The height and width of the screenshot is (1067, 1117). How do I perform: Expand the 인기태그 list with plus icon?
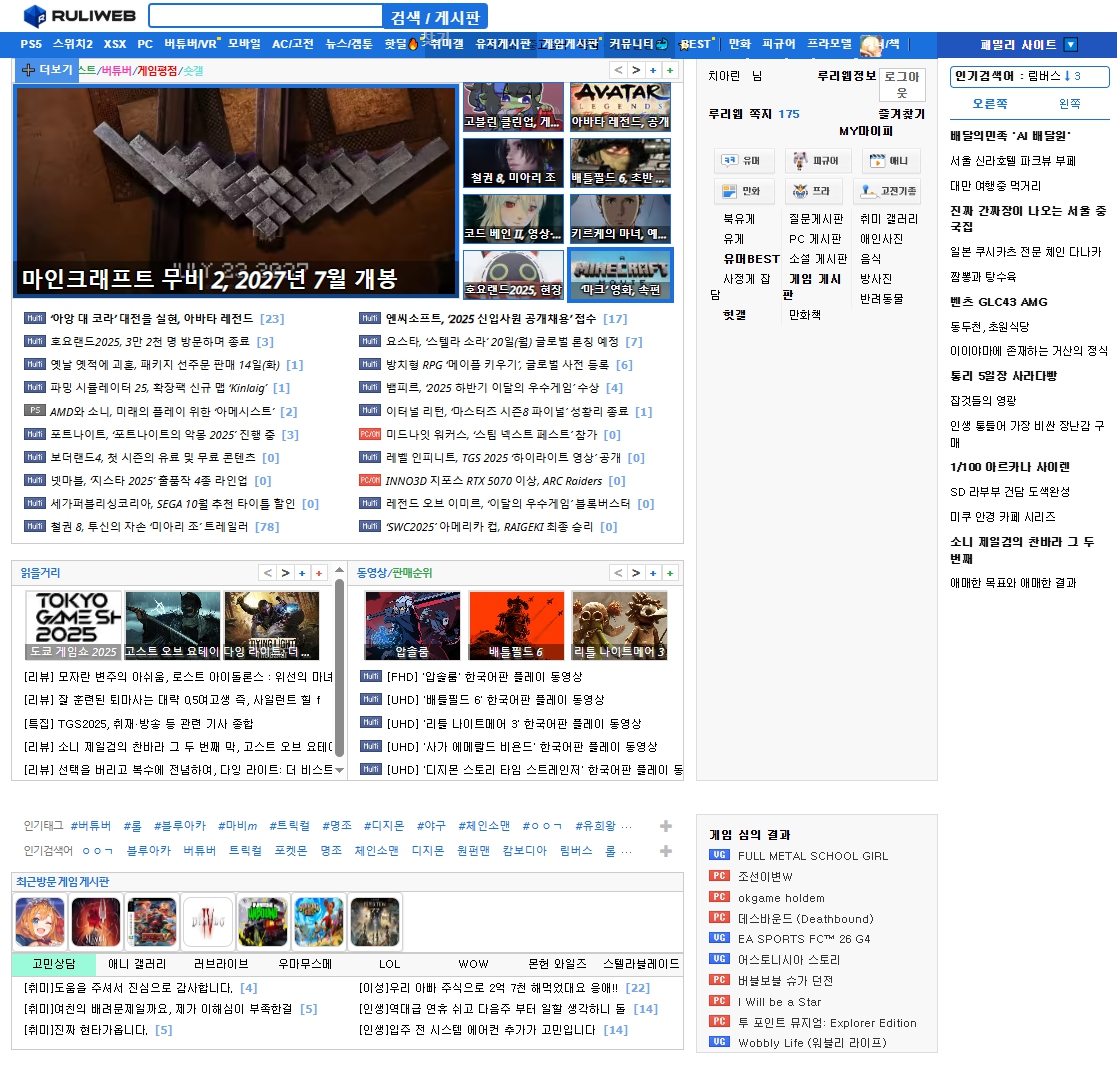click(x=666, y=826)
